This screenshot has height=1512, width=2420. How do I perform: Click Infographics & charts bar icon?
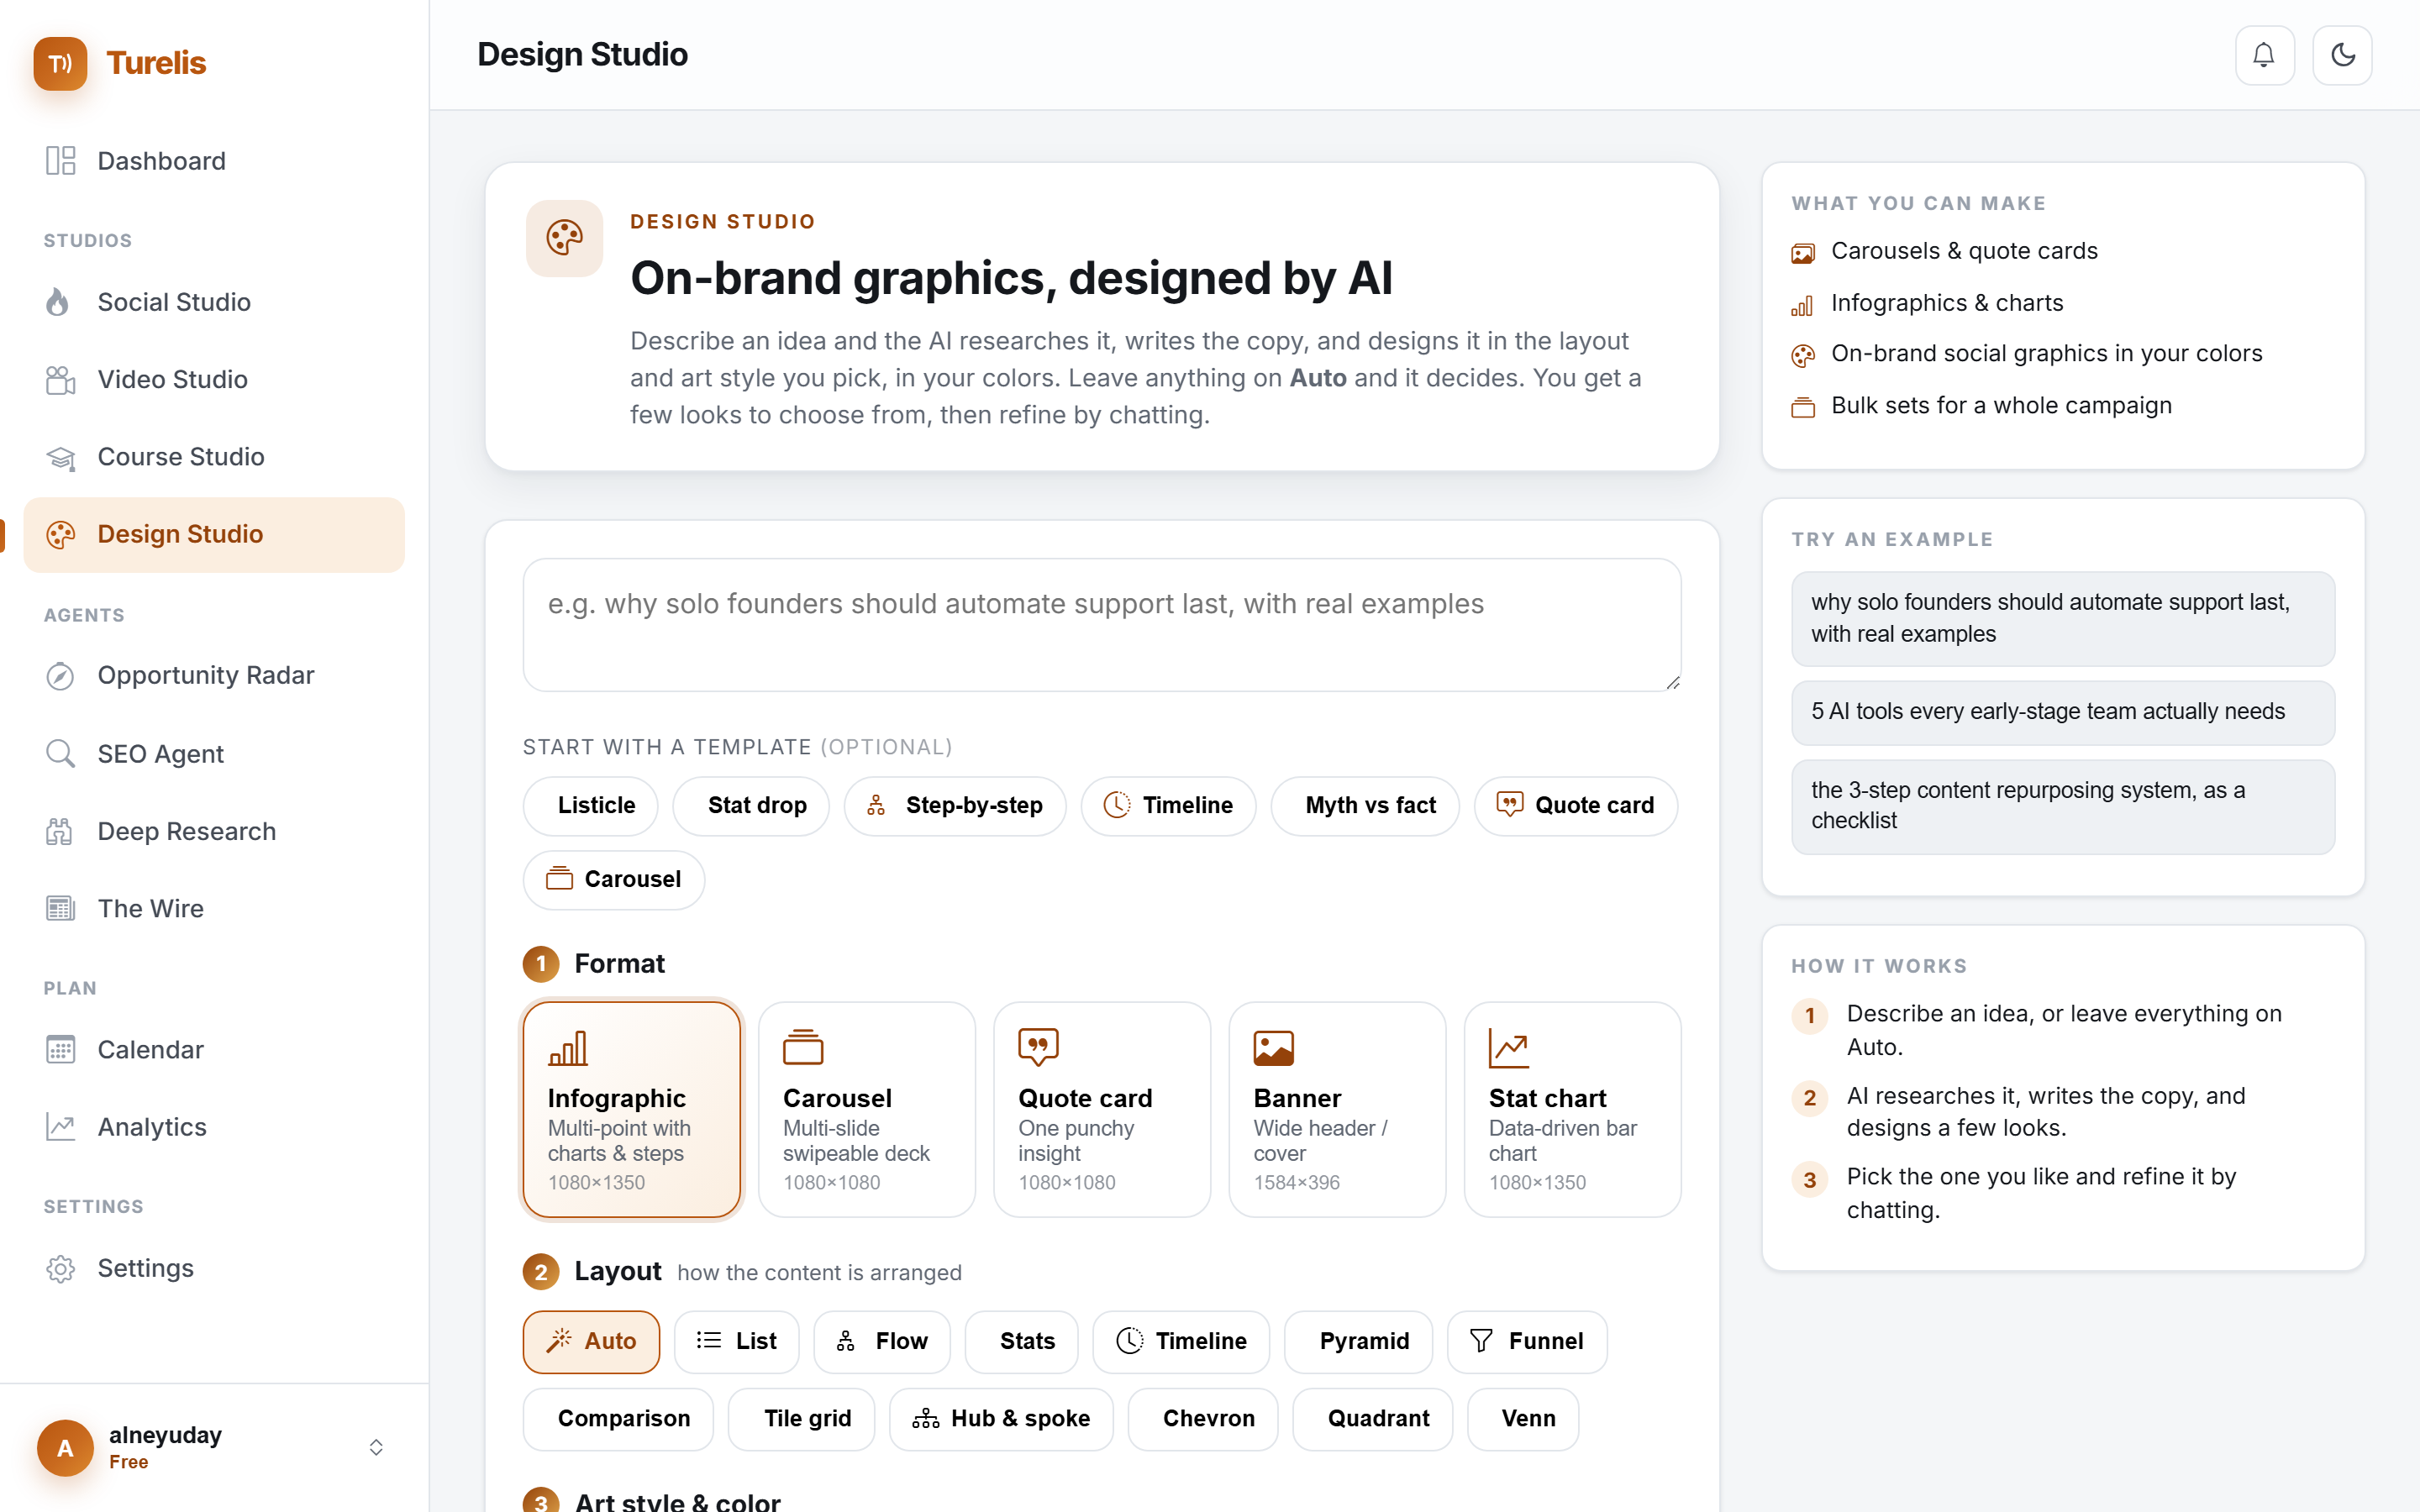point(1803,305)
